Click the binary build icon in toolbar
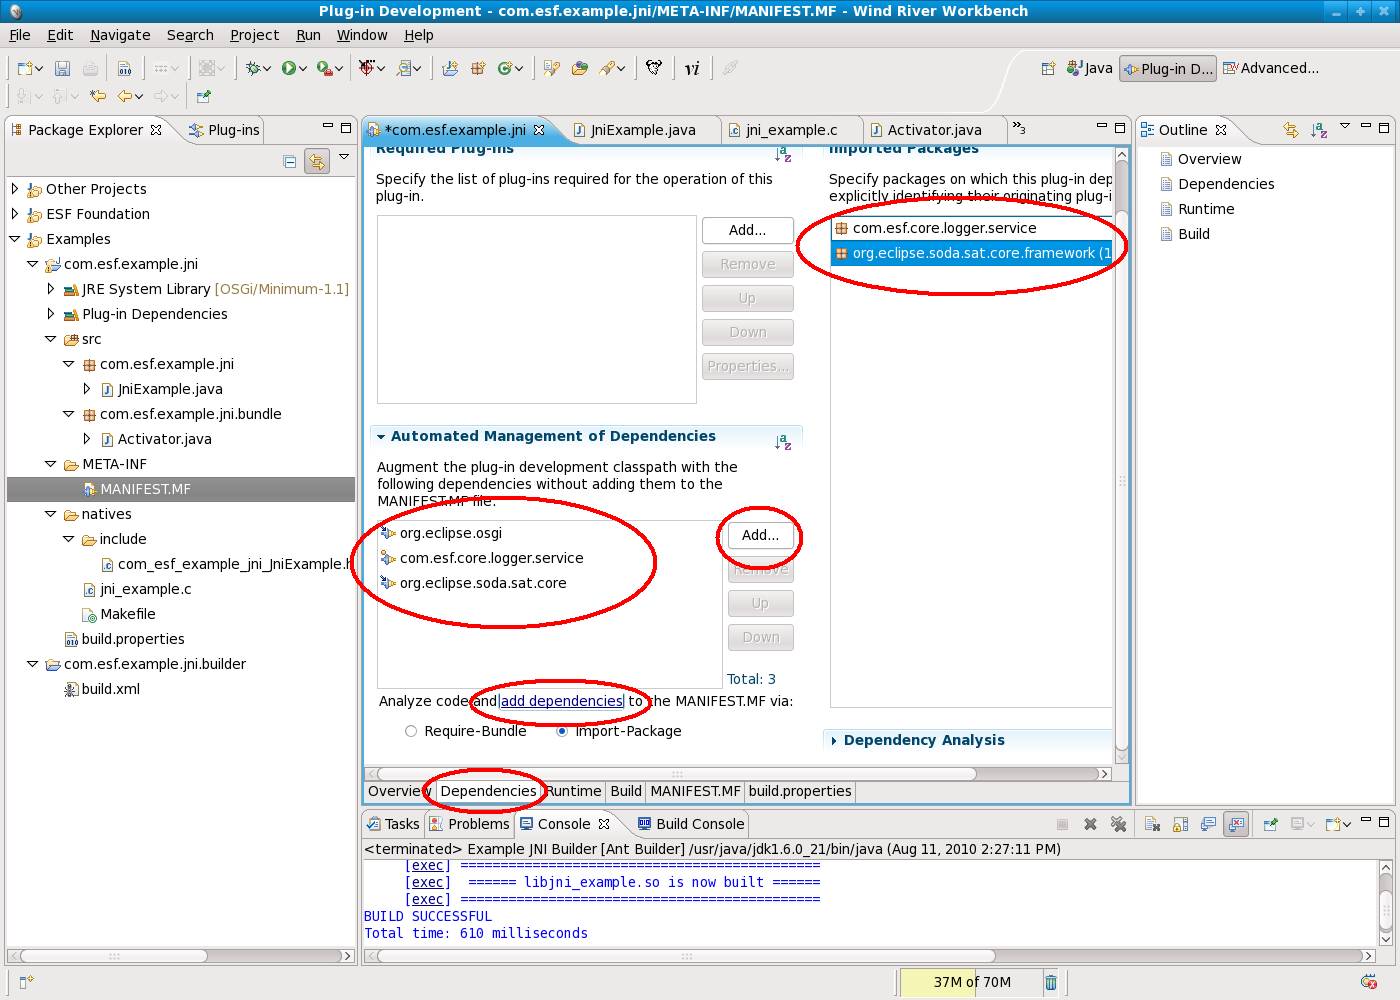This screenshot has width=1400, height=1000. (124, 68)
